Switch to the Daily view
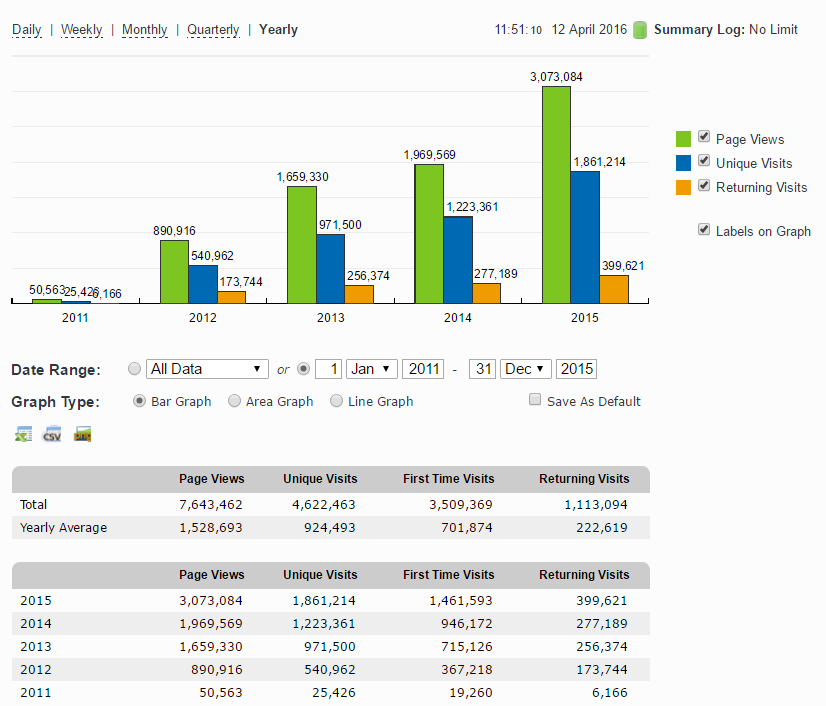Screen dimensions: 826x706 click(x=27, y=30)
